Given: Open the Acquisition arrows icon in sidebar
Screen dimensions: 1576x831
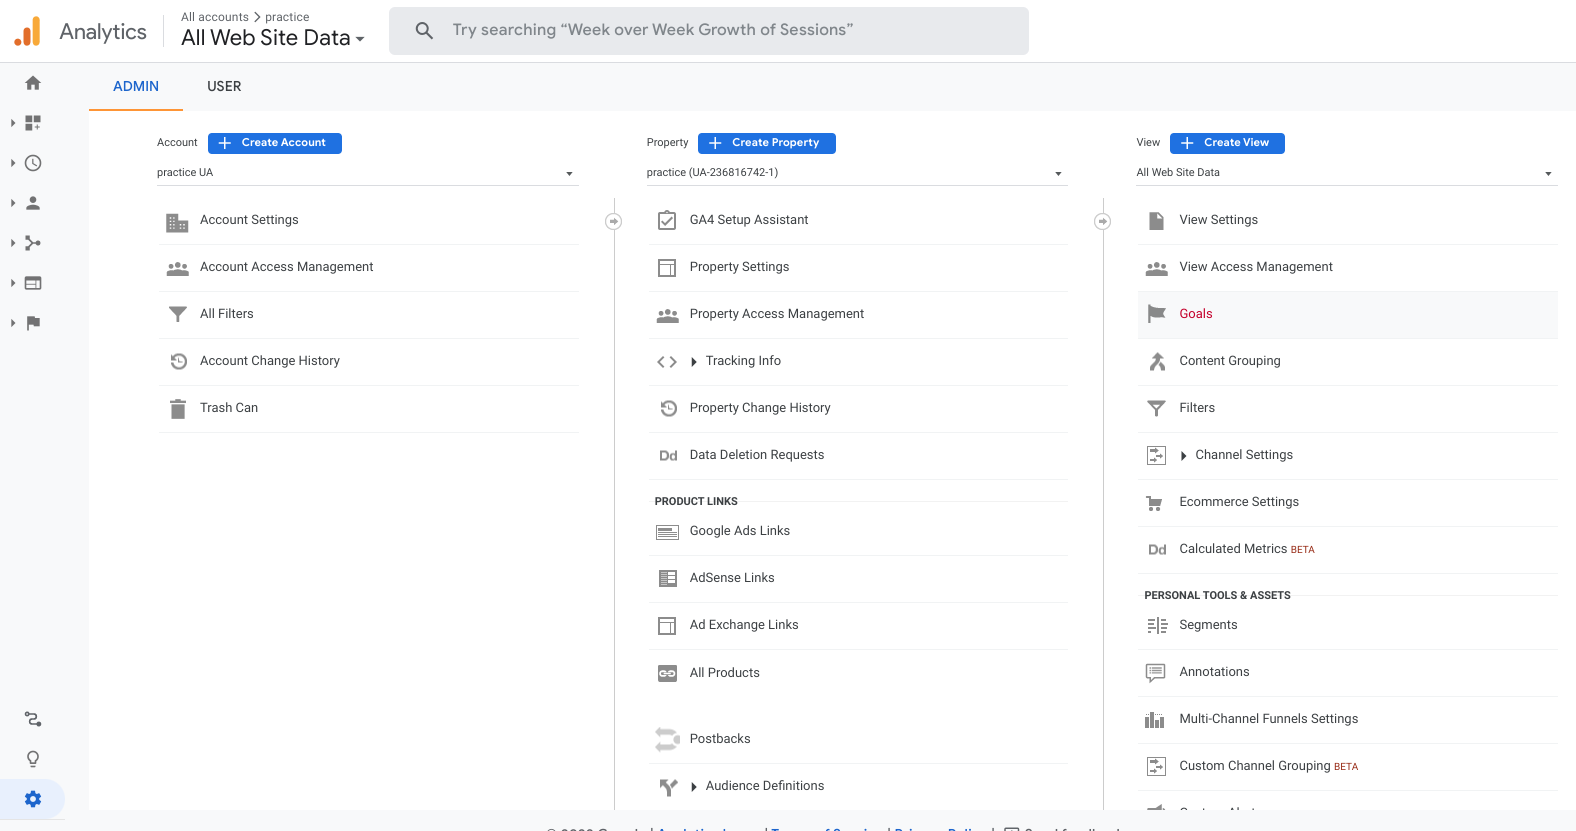Looking at the screenshot, I should [x=33, y=243].
